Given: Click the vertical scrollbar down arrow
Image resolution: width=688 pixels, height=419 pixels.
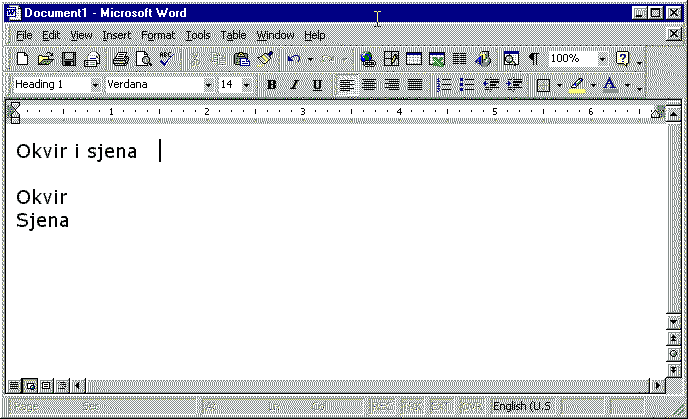Looking at the screenshot, I should [x=674, y=322].
